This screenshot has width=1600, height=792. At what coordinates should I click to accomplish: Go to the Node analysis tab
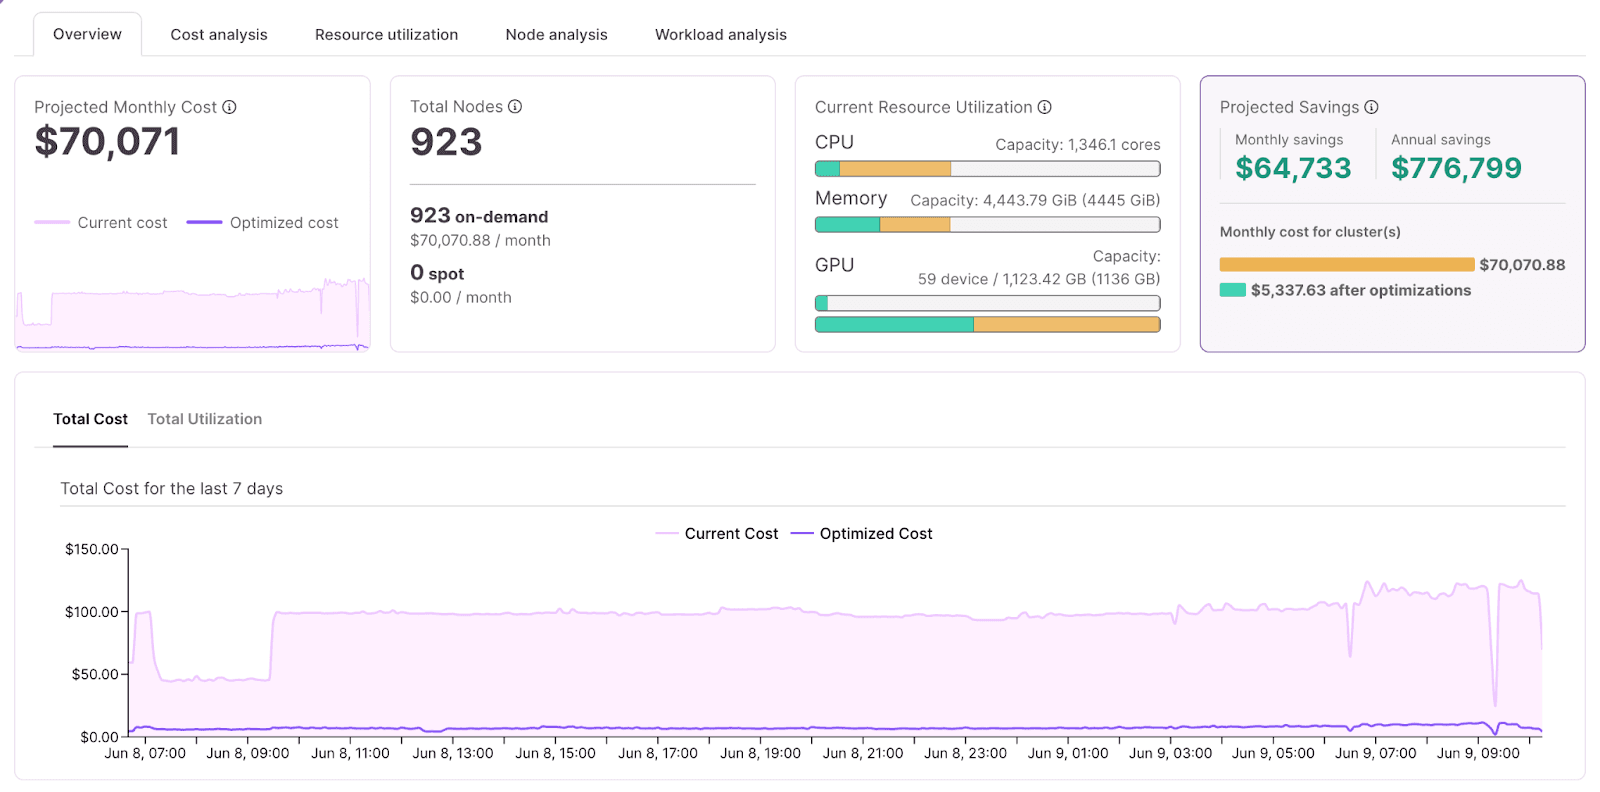556,35
